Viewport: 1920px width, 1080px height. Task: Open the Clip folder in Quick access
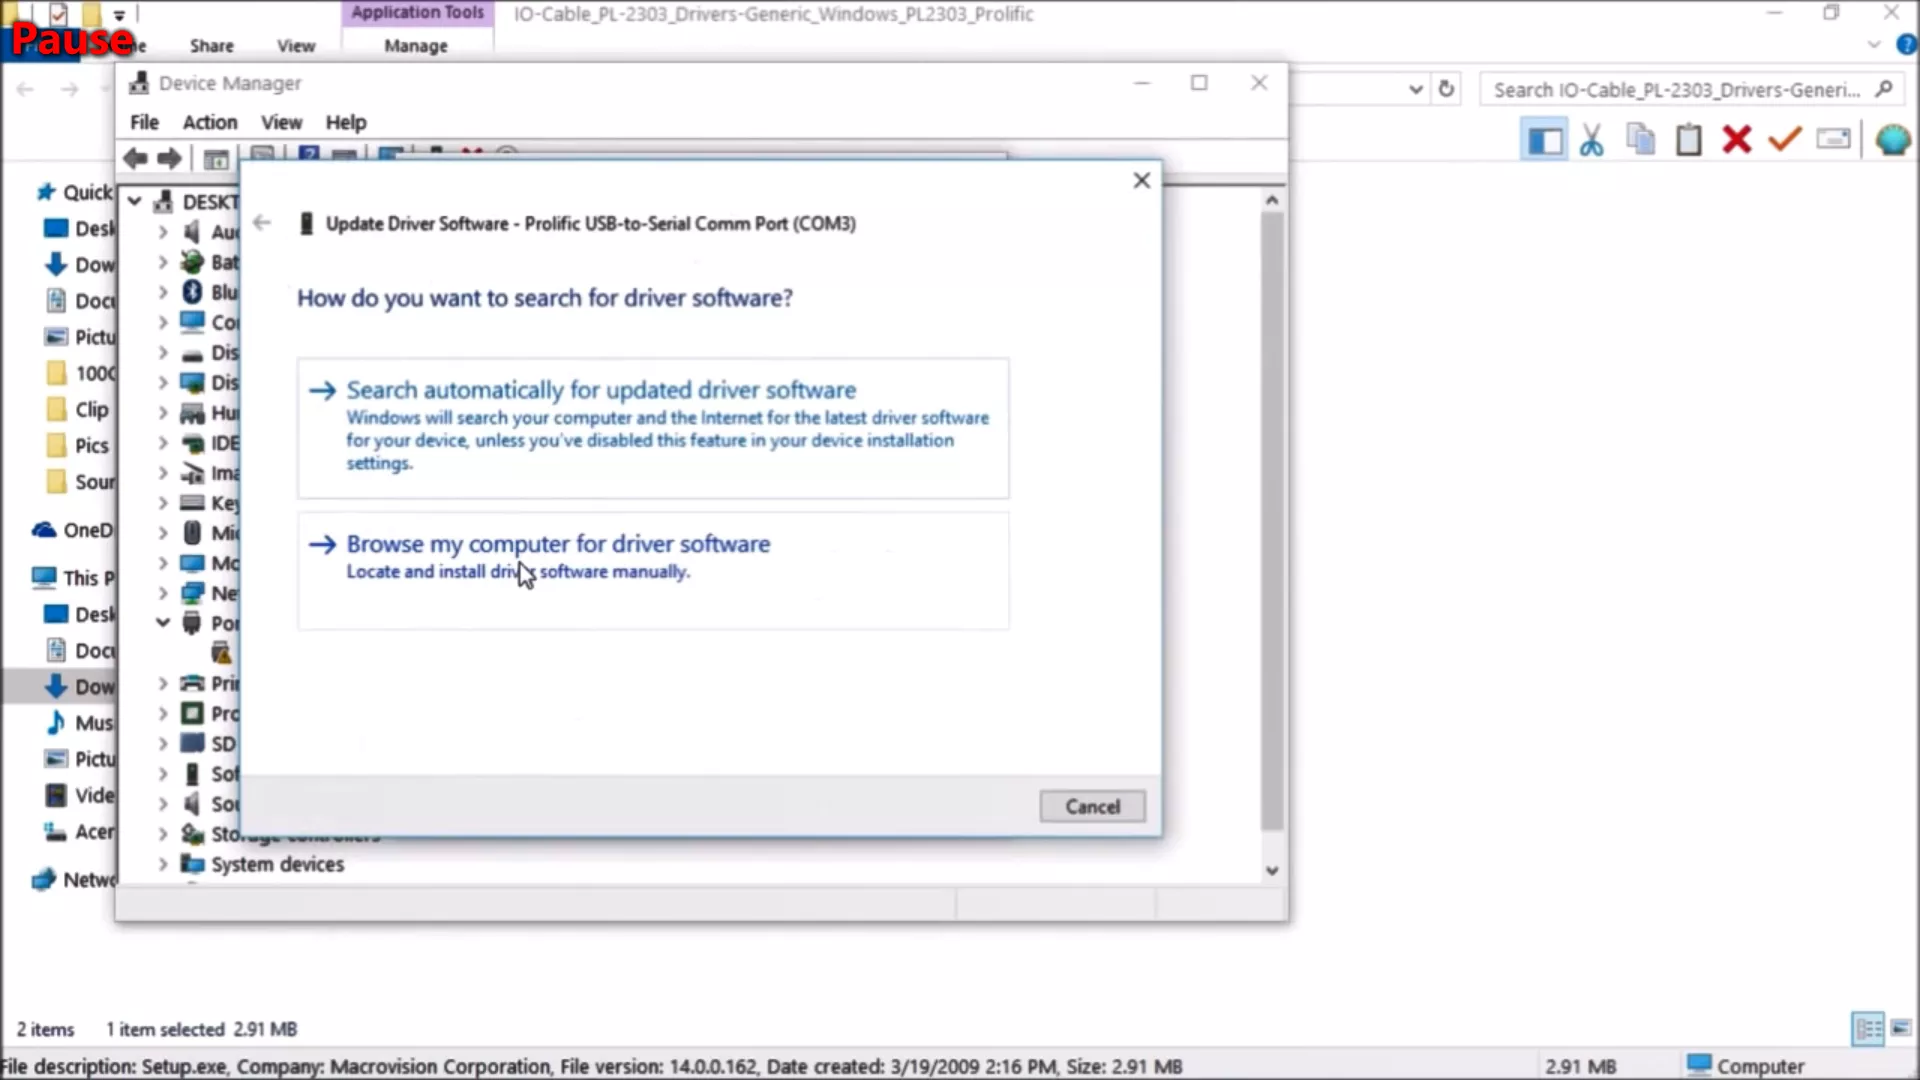78,409
